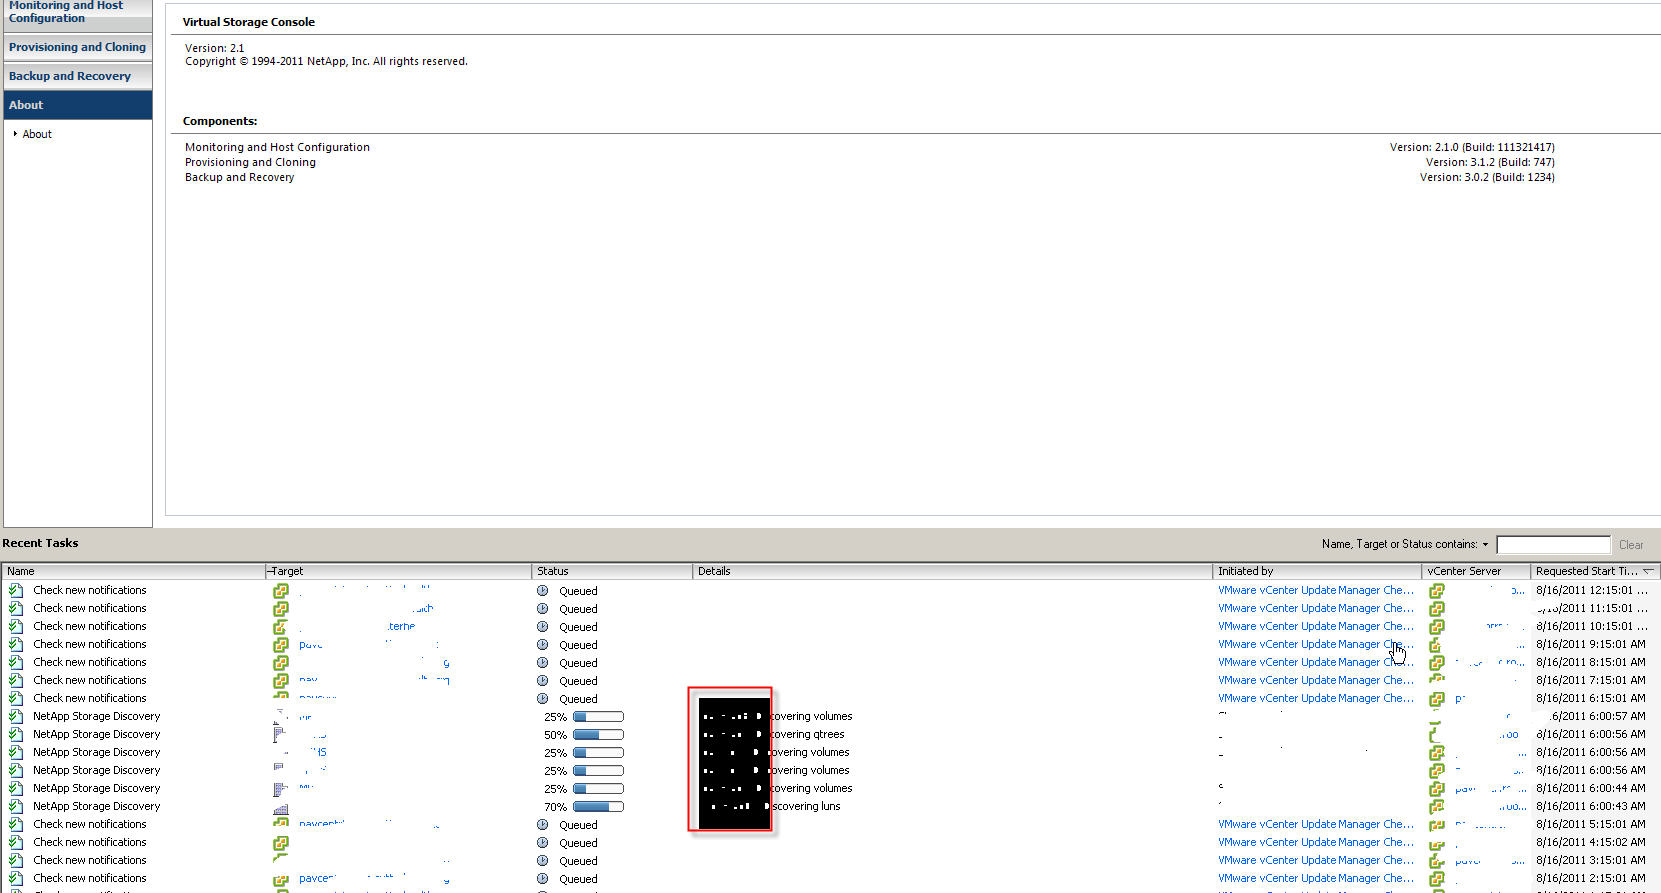The height and width of the screenshot is (893, 1661).
Task: Open the Backup and Recovery panel
Action: 78,76
